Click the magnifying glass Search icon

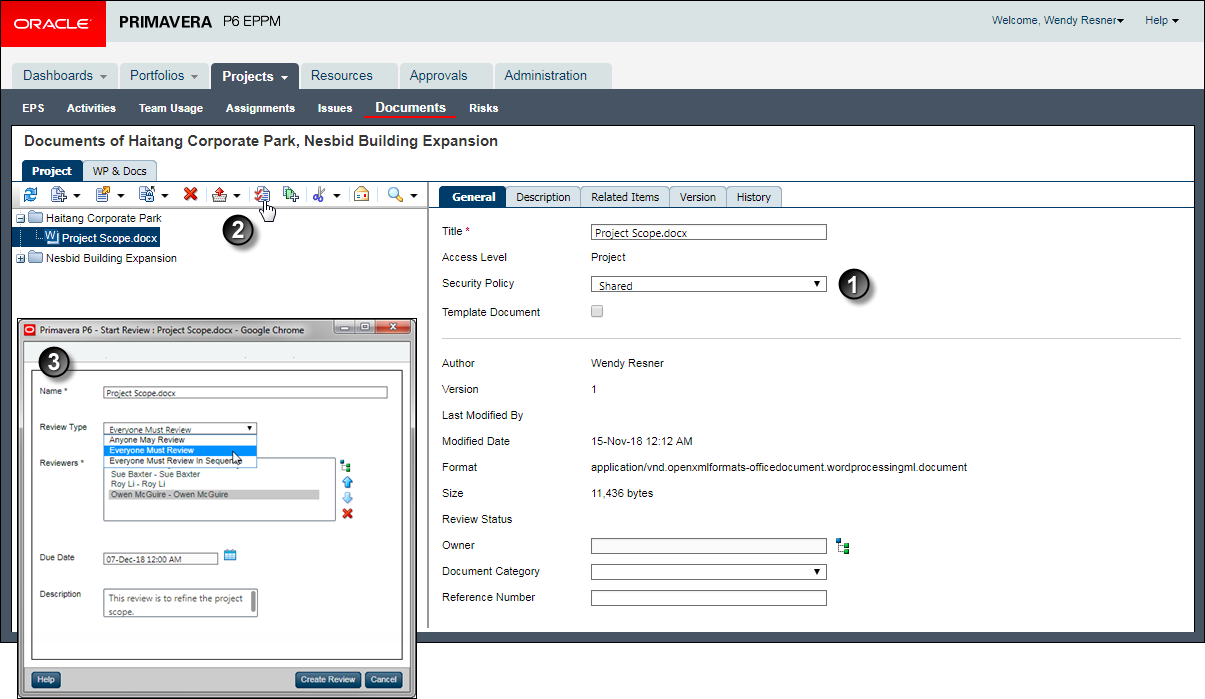click(395, 195)
